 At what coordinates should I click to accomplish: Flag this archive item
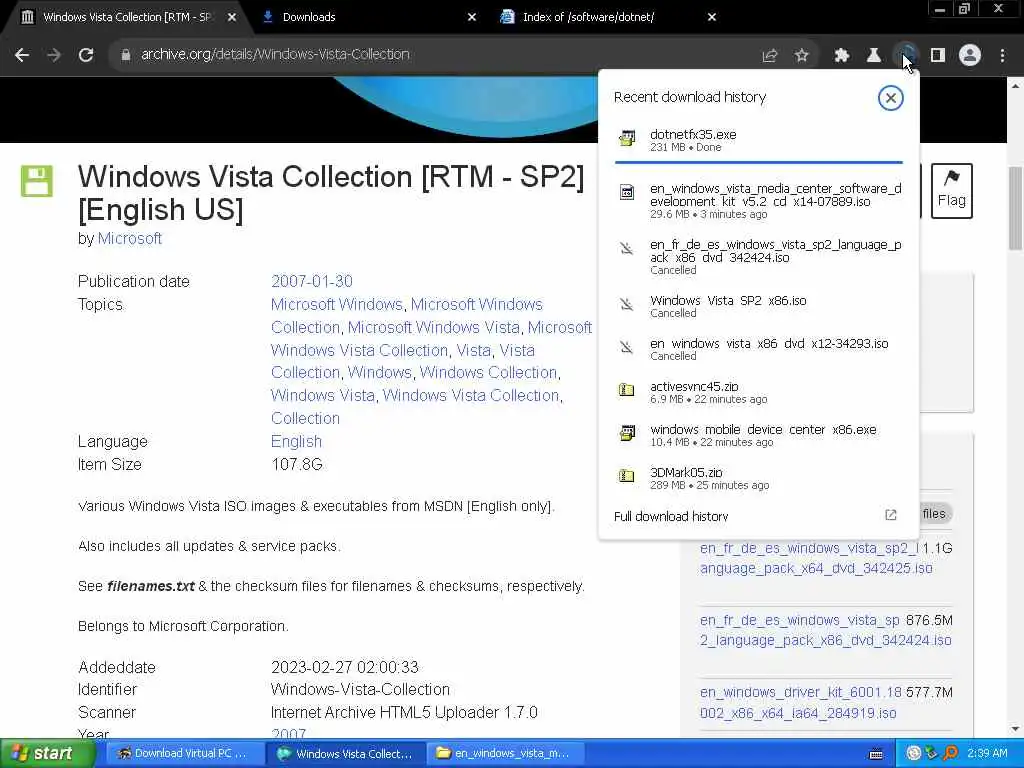pyautogui.click(x=952, y=191)
